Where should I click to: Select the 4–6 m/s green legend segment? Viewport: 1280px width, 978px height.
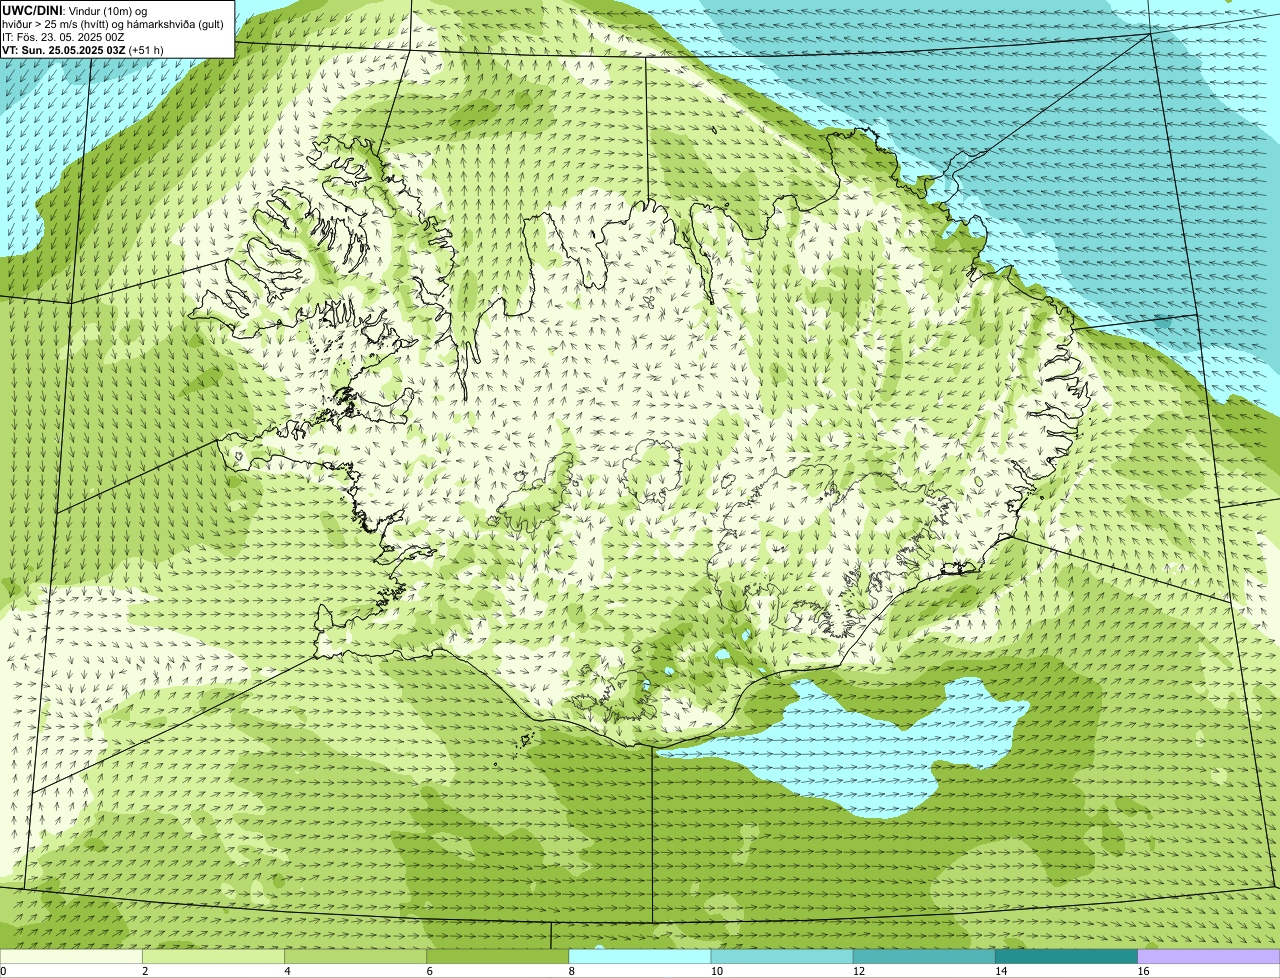355,957
